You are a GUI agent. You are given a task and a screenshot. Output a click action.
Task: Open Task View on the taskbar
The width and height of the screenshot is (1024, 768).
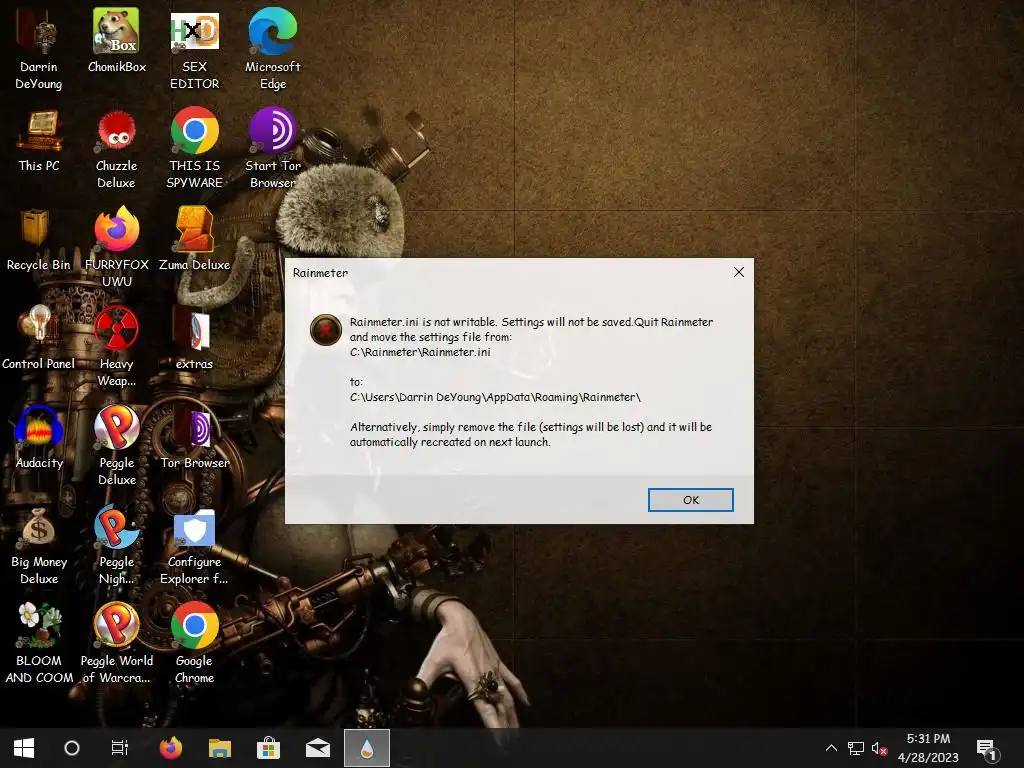[x=120, y=748]
